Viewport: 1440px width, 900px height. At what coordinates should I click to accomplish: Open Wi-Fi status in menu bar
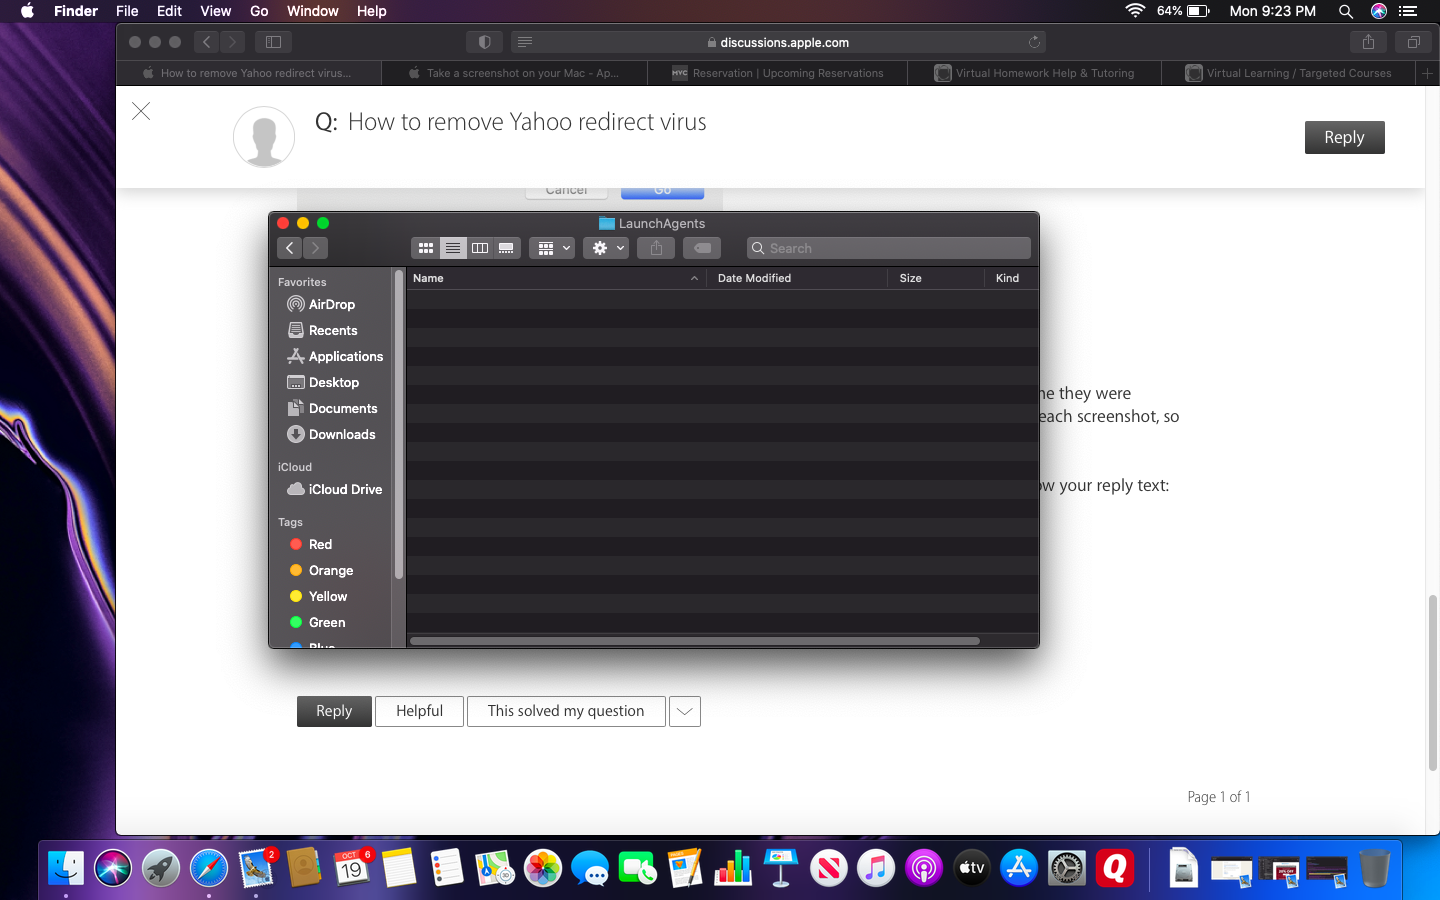click(1135, 11)
